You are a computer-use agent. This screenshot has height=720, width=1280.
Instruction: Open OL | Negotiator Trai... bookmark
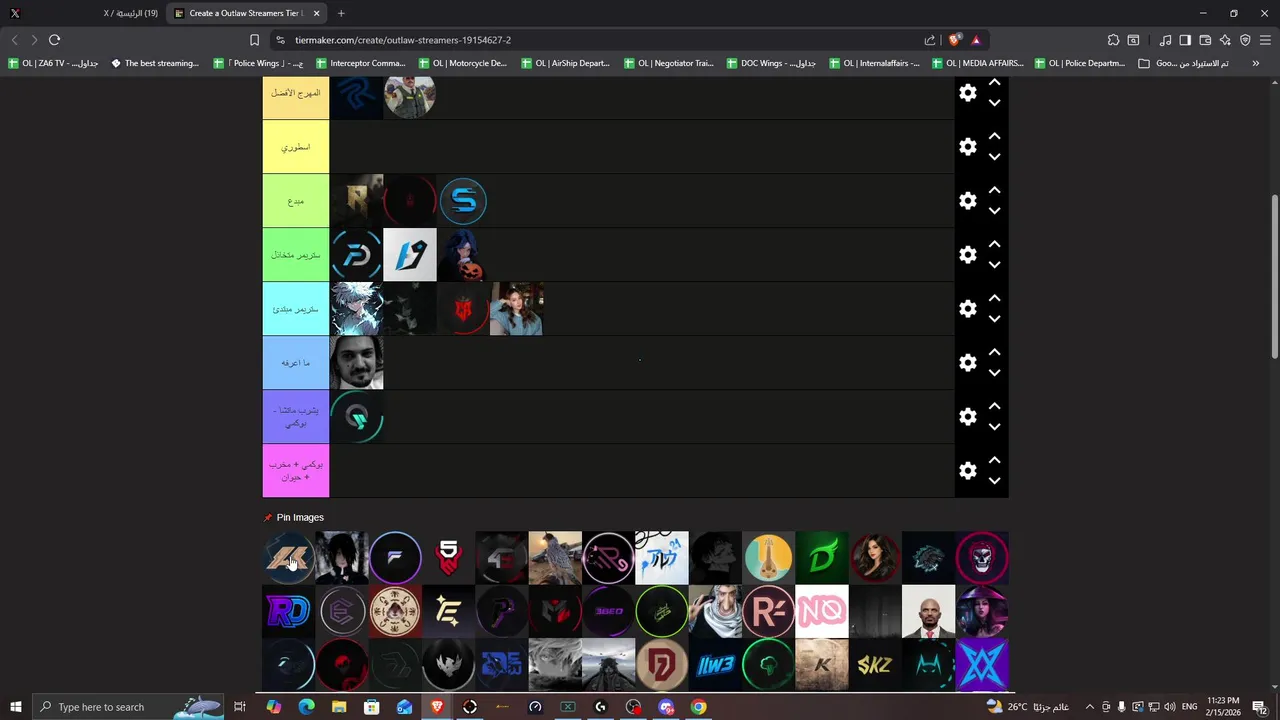[669, 63]
